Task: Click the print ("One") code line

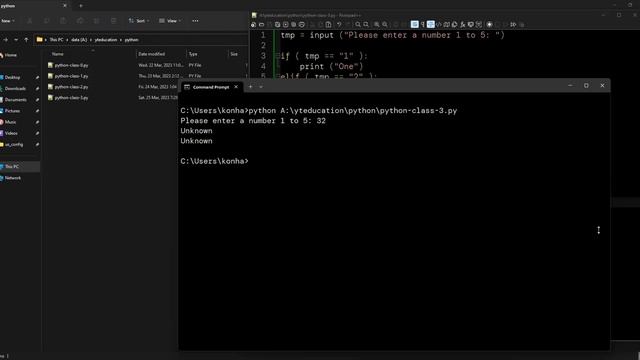Action: tap(331, 66)
